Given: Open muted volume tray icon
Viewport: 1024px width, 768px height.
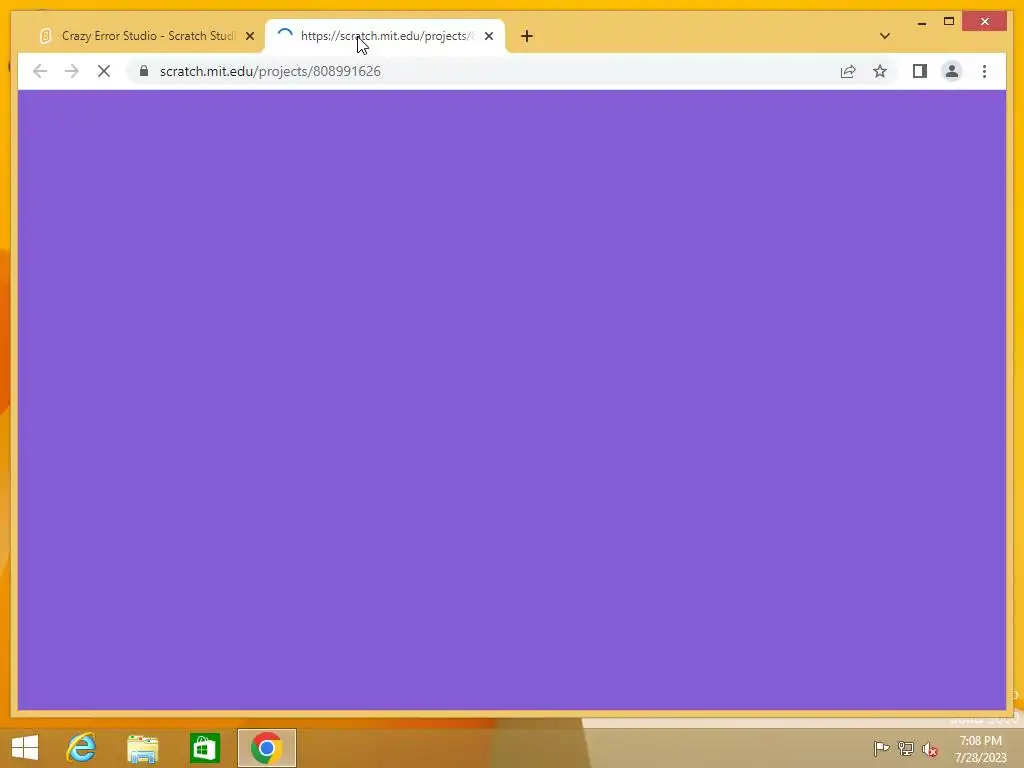Looking at the screenshot, I should (x=929, y=749).
